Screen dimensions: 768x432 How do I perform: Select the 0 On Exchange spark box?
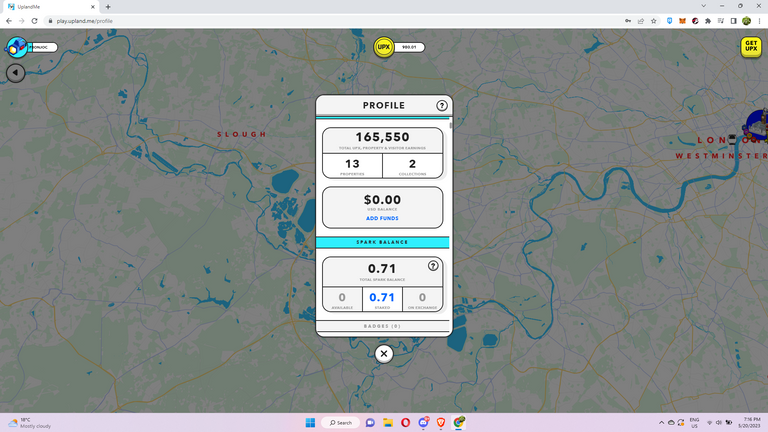point(422,299)
